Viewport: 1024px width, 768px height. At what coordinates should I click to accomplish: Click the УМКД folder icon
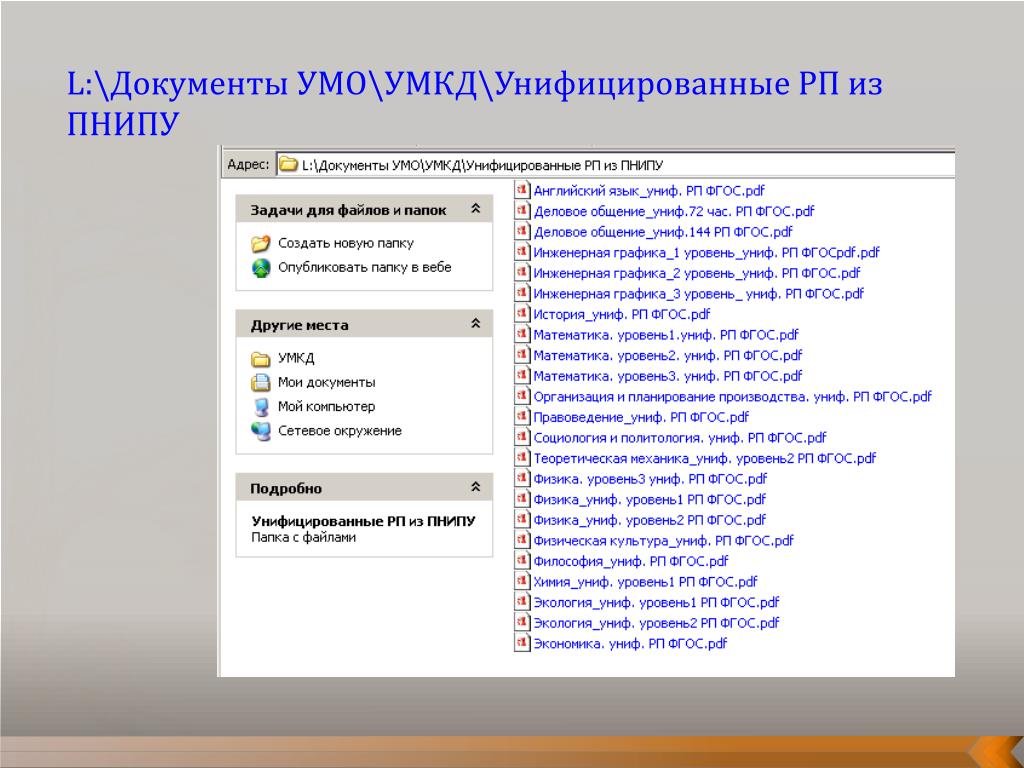(x=261, y=359)
